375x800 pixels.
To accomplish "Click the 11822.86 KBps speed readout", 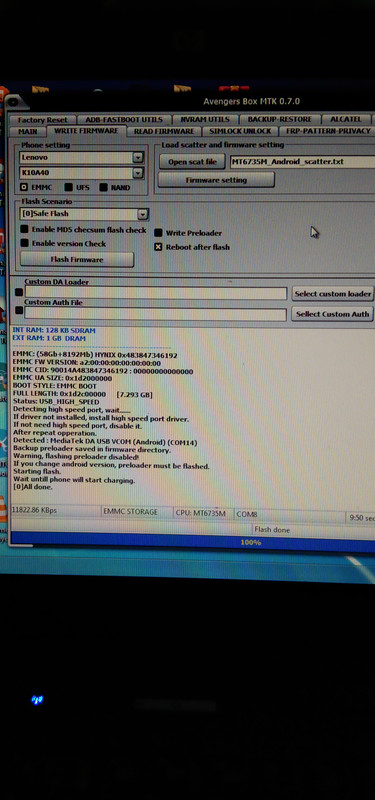I will (34, 510).
